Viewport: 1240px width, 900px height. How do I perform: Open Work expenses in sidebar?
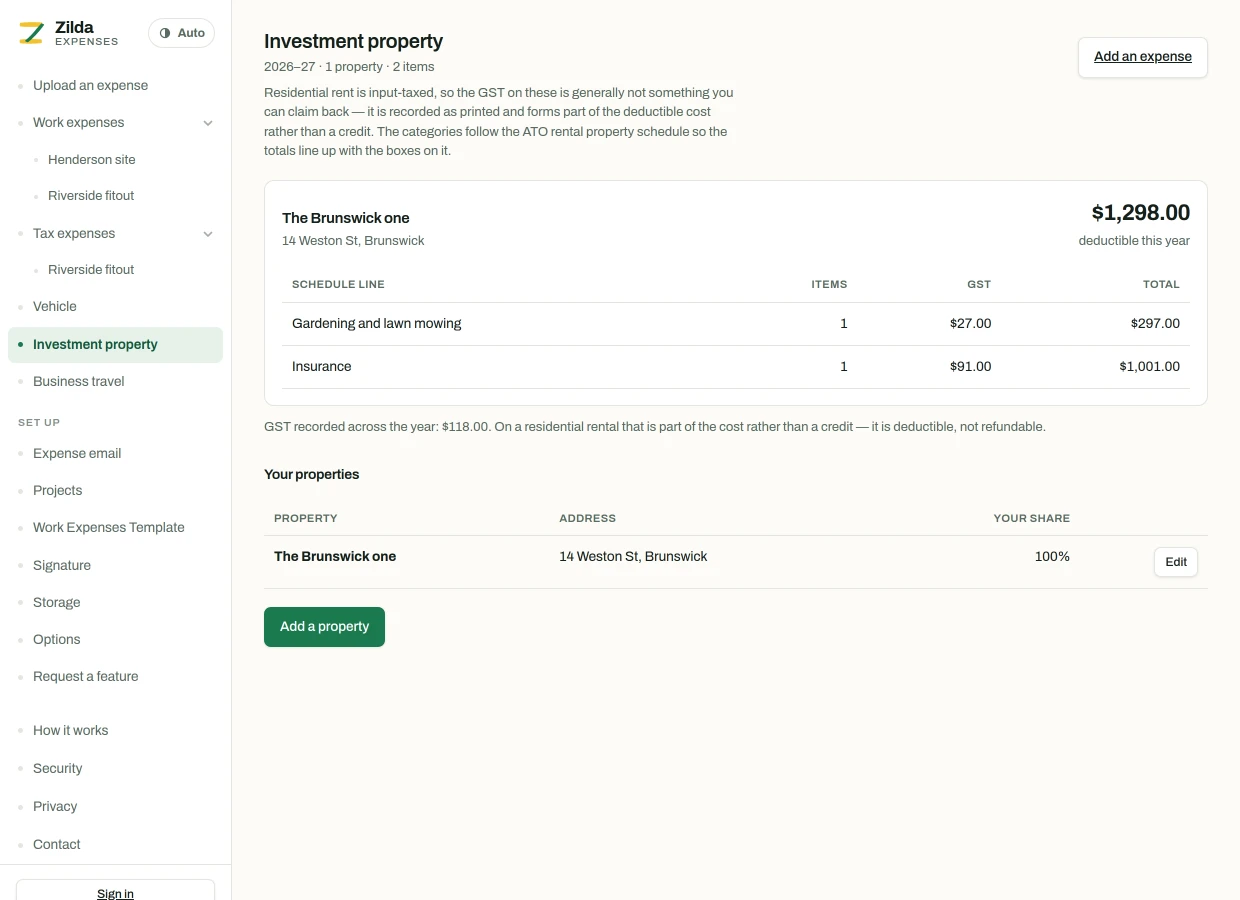coord(78,122)
